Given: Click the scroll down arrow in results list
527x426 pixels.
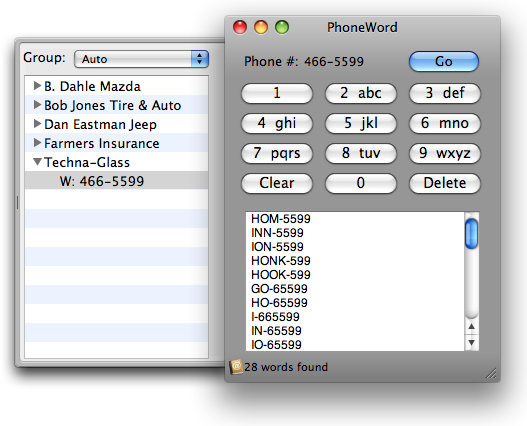Looking at the screenshot, I should (x=472, y=343).
